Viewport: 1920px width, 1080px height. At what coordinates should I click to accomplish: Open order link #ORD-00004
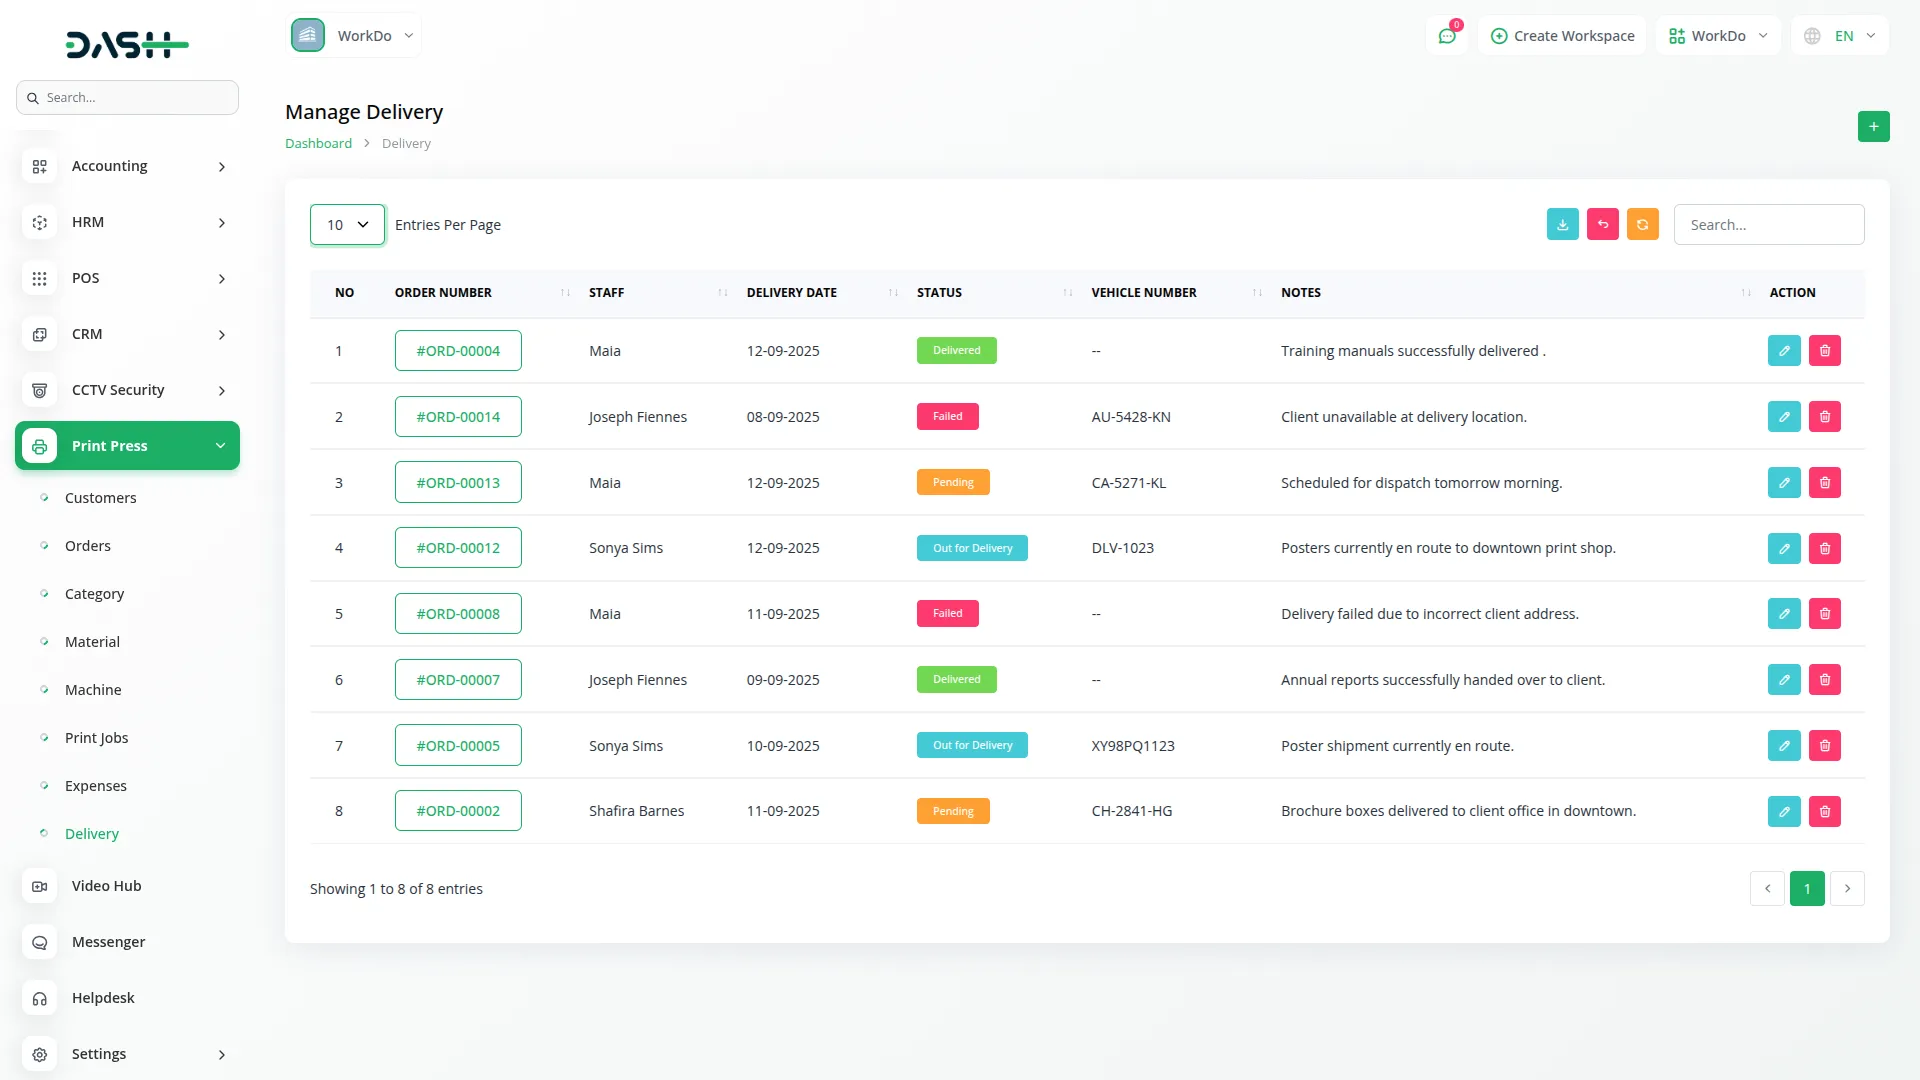click(458, 351)
